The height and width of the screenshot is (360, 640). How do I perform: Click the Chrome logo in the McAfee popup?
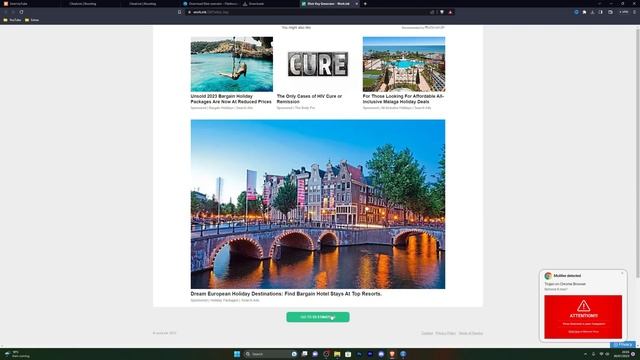(548, 276)
